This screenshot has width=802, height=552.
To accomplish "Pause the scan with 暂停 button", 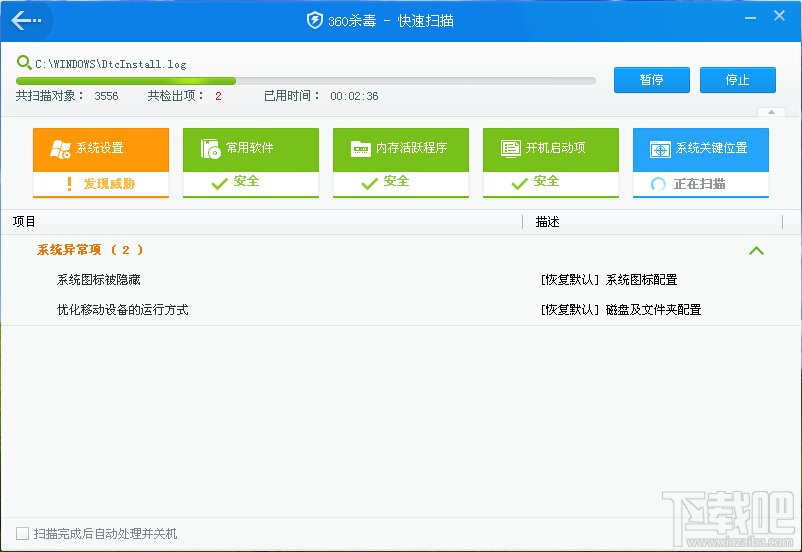I will 652,80.
